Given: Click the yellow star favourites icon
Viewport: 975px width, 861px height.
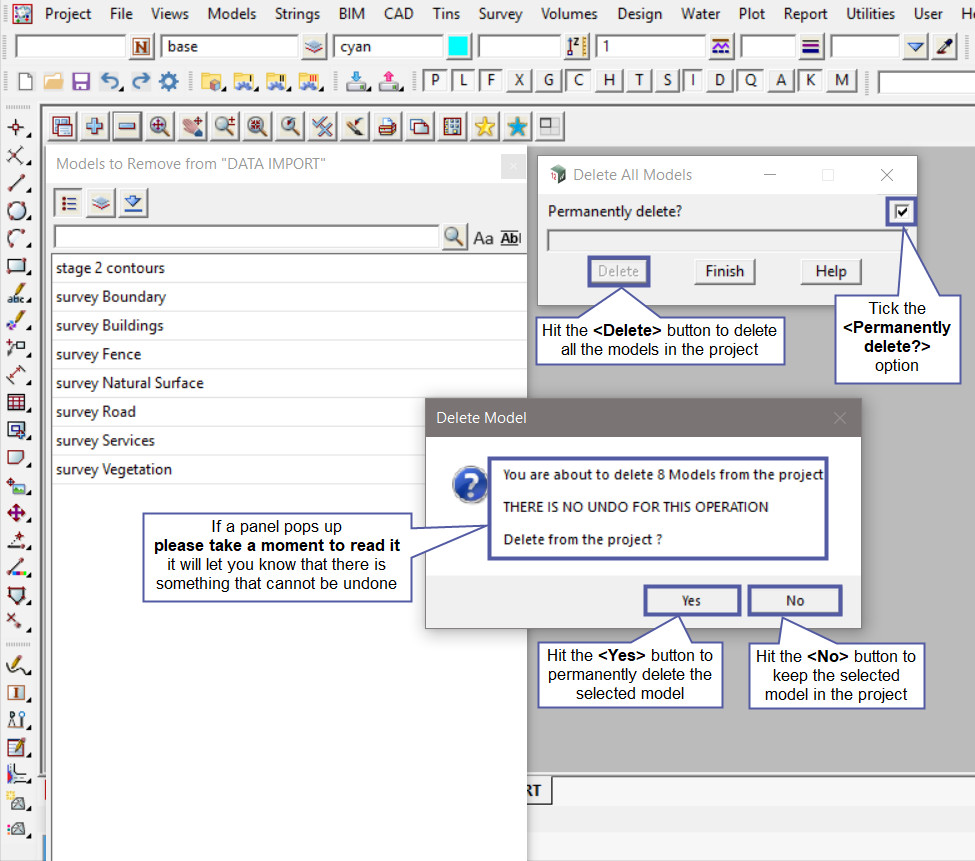Looking at the screenshot, I should coord(485,126).
